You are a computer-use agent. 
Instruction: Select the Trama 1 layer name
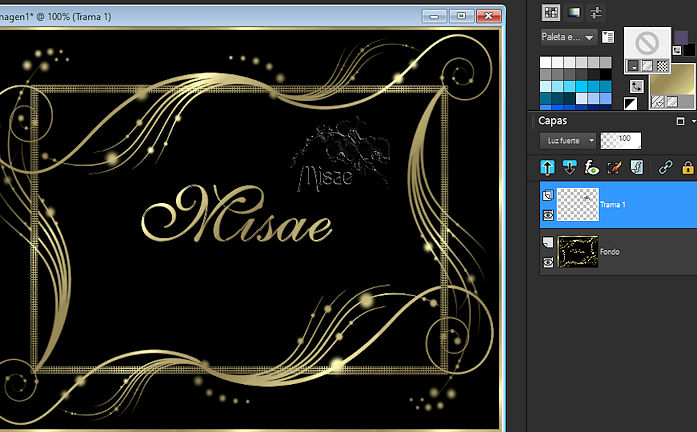click(x=613, y=205)
